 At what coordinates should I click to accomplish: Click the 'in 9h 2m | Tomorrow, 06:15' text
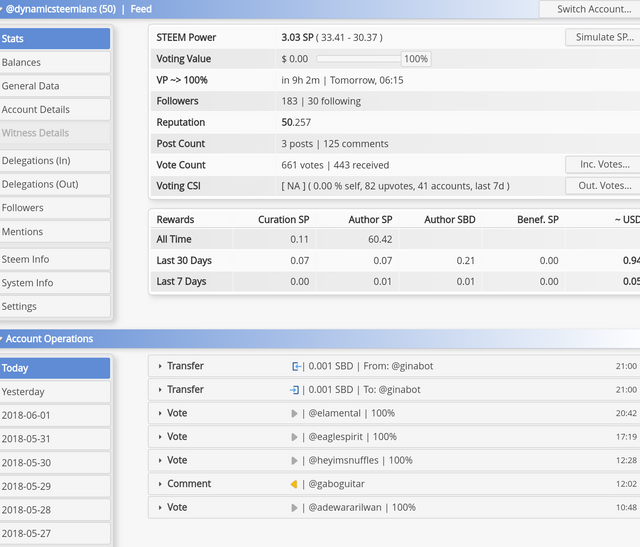342,80
